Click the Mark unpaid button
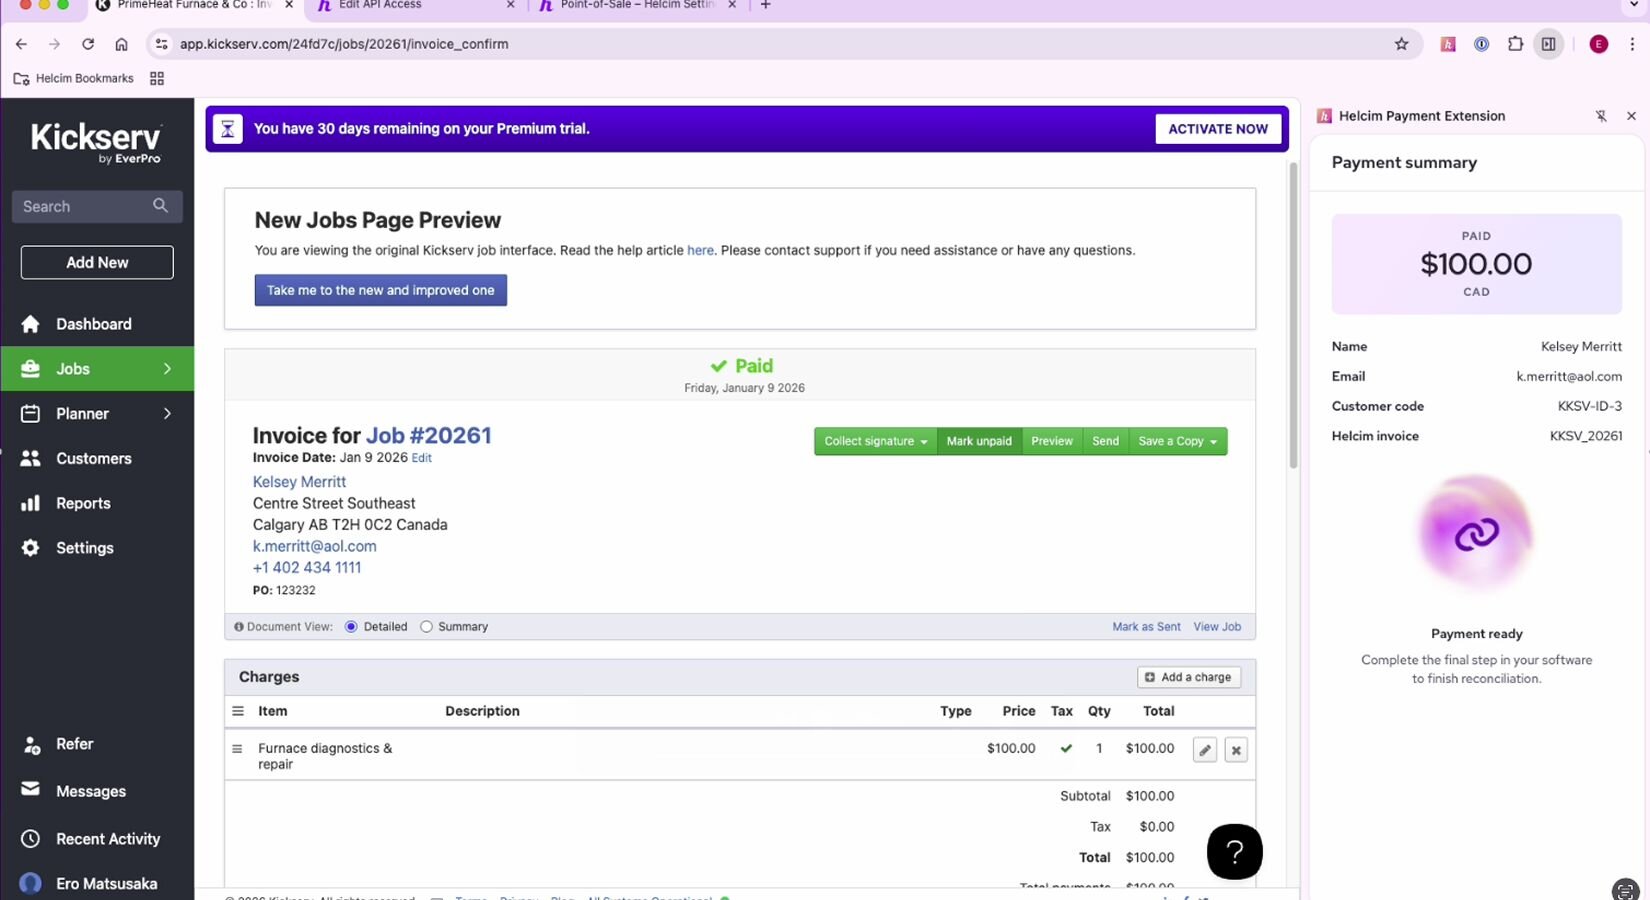Image resolution: width=1650 pixels, height=900 pixels. pos(979,441)
